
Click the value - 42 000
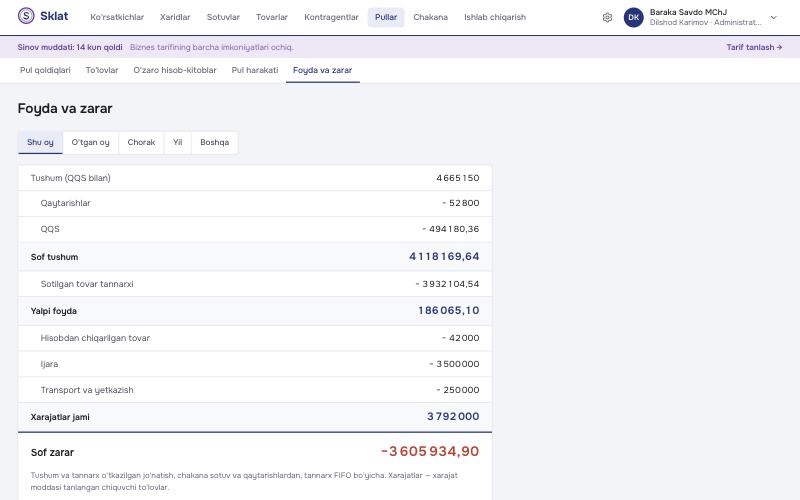click(461, 338)
